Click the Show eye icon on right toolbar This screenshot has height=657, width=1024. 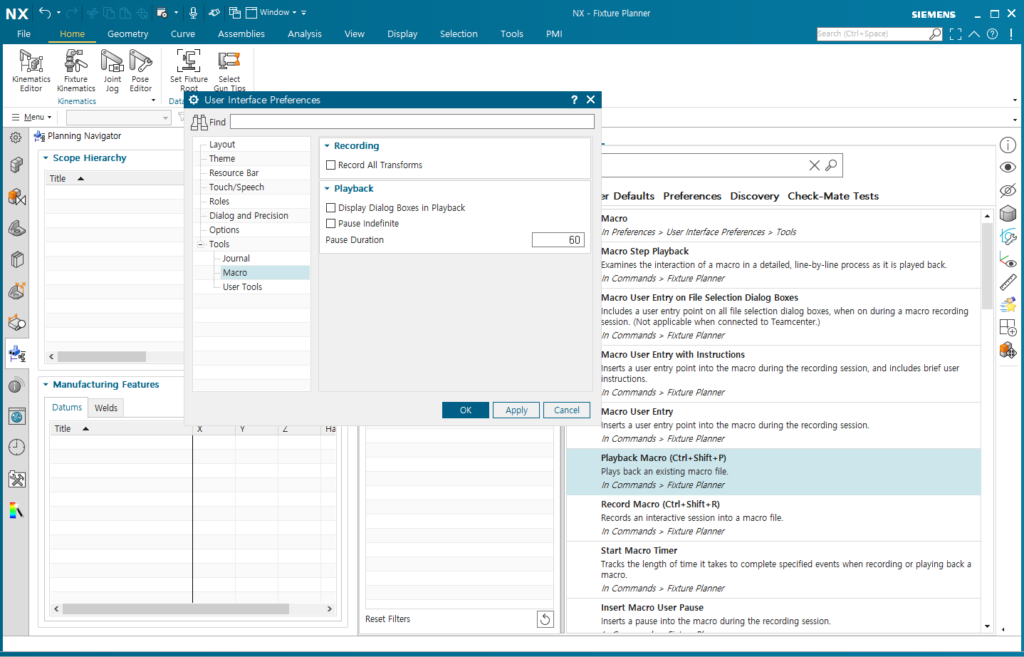pyautogui.click(x=1008, y=168)
